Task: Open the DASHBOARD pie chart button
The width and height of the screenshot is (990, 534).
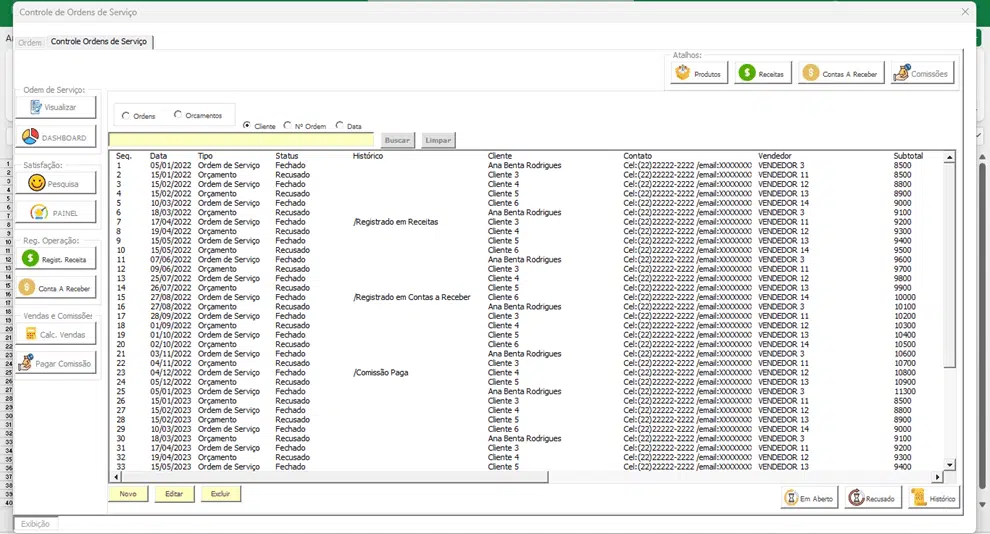Action: [x=56, y=137]
